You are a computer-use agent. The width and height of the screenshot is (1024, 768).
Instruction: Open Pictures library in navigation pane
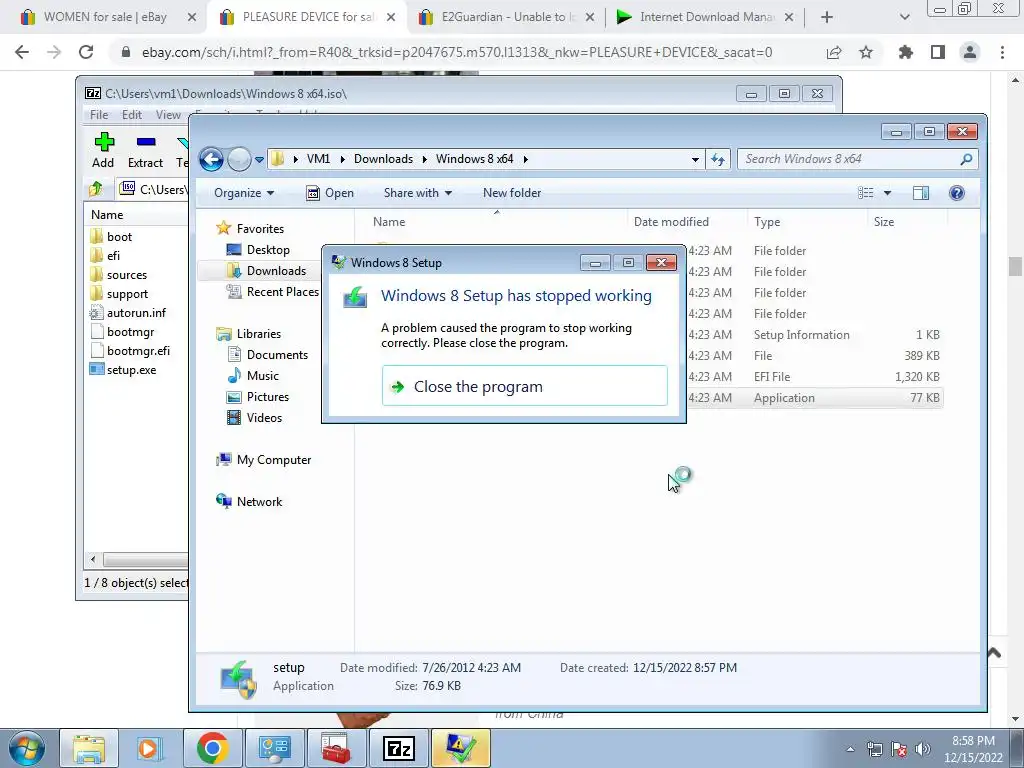(x=258, y=396)
